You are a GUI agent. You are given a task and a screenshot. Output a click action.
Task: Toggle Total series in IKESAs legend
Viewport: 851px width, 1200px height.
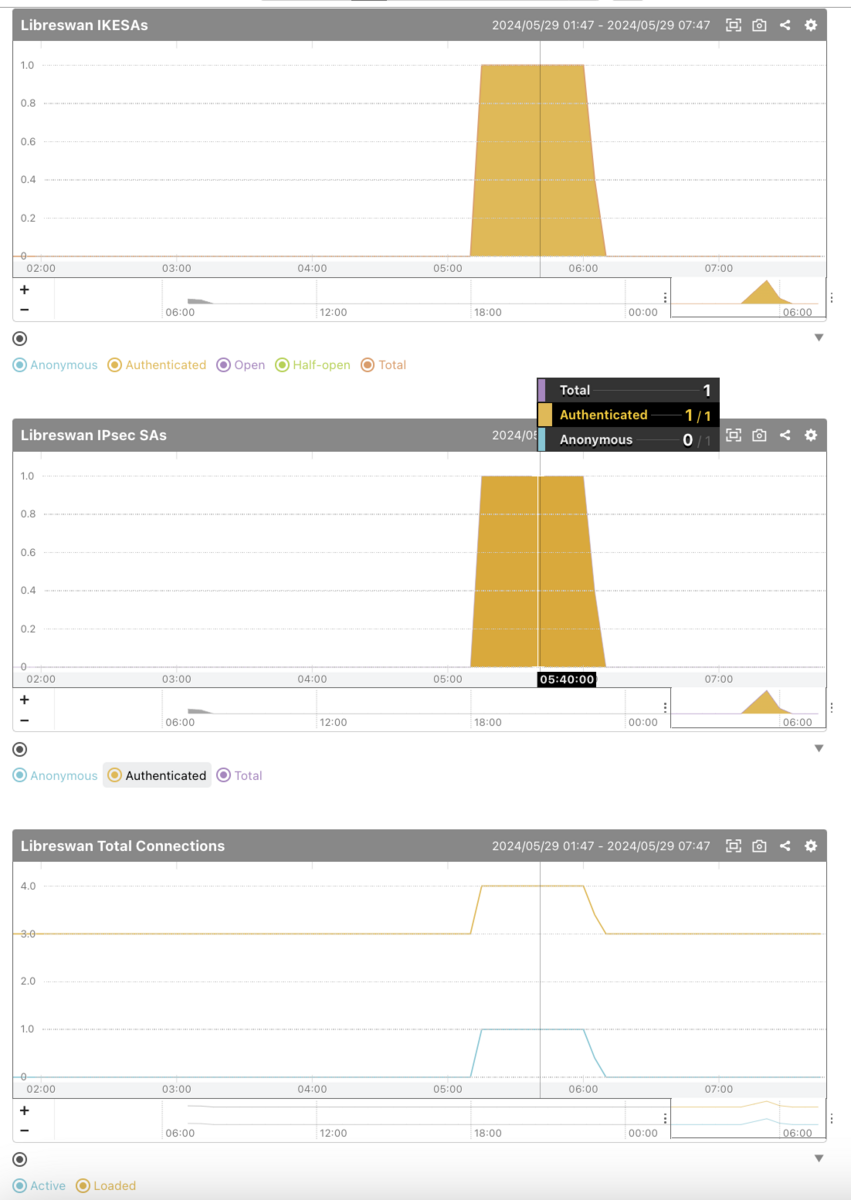tap(384, 365)
